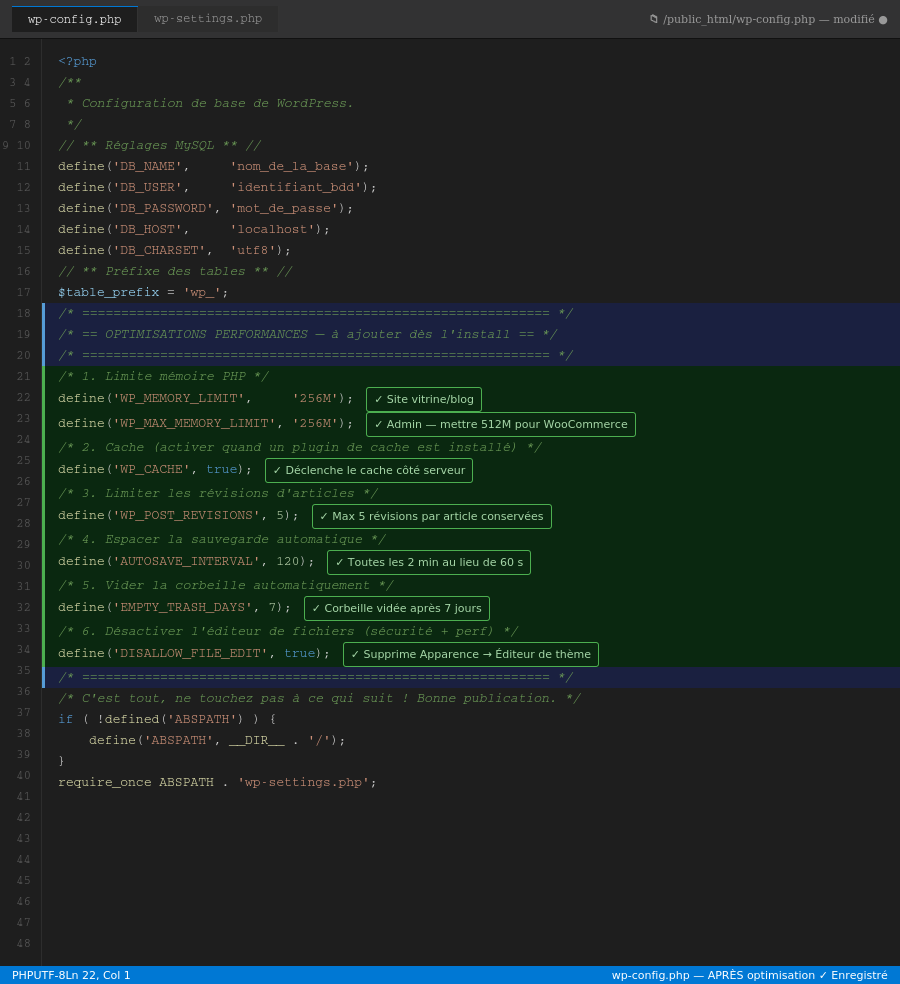The image size is (900, 984).
Task: Click the '✓ Site vitrine/blog' hint badge
Action: 424,399
